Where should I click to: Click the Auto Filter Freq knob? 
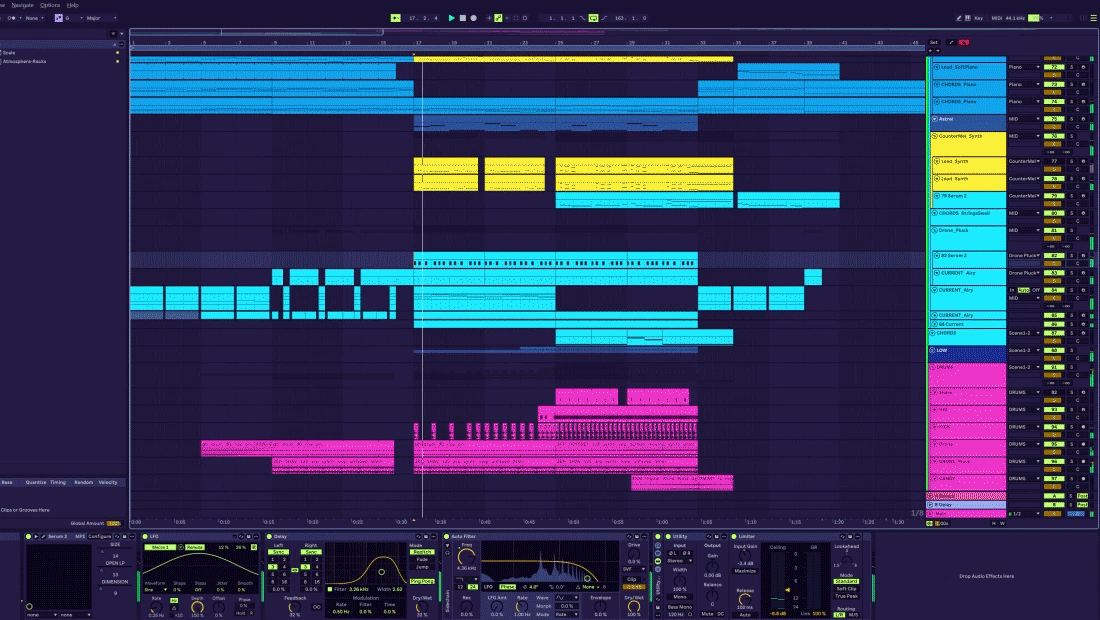click(467, 557)
